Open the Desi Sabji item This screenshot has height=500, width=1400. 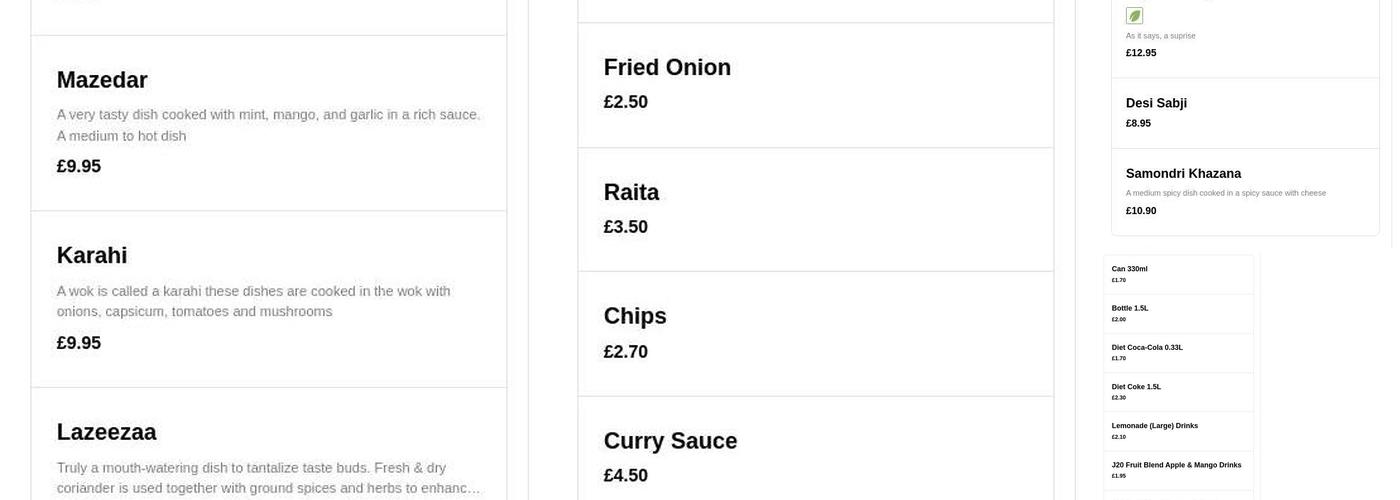click(x=1156, y=103)
